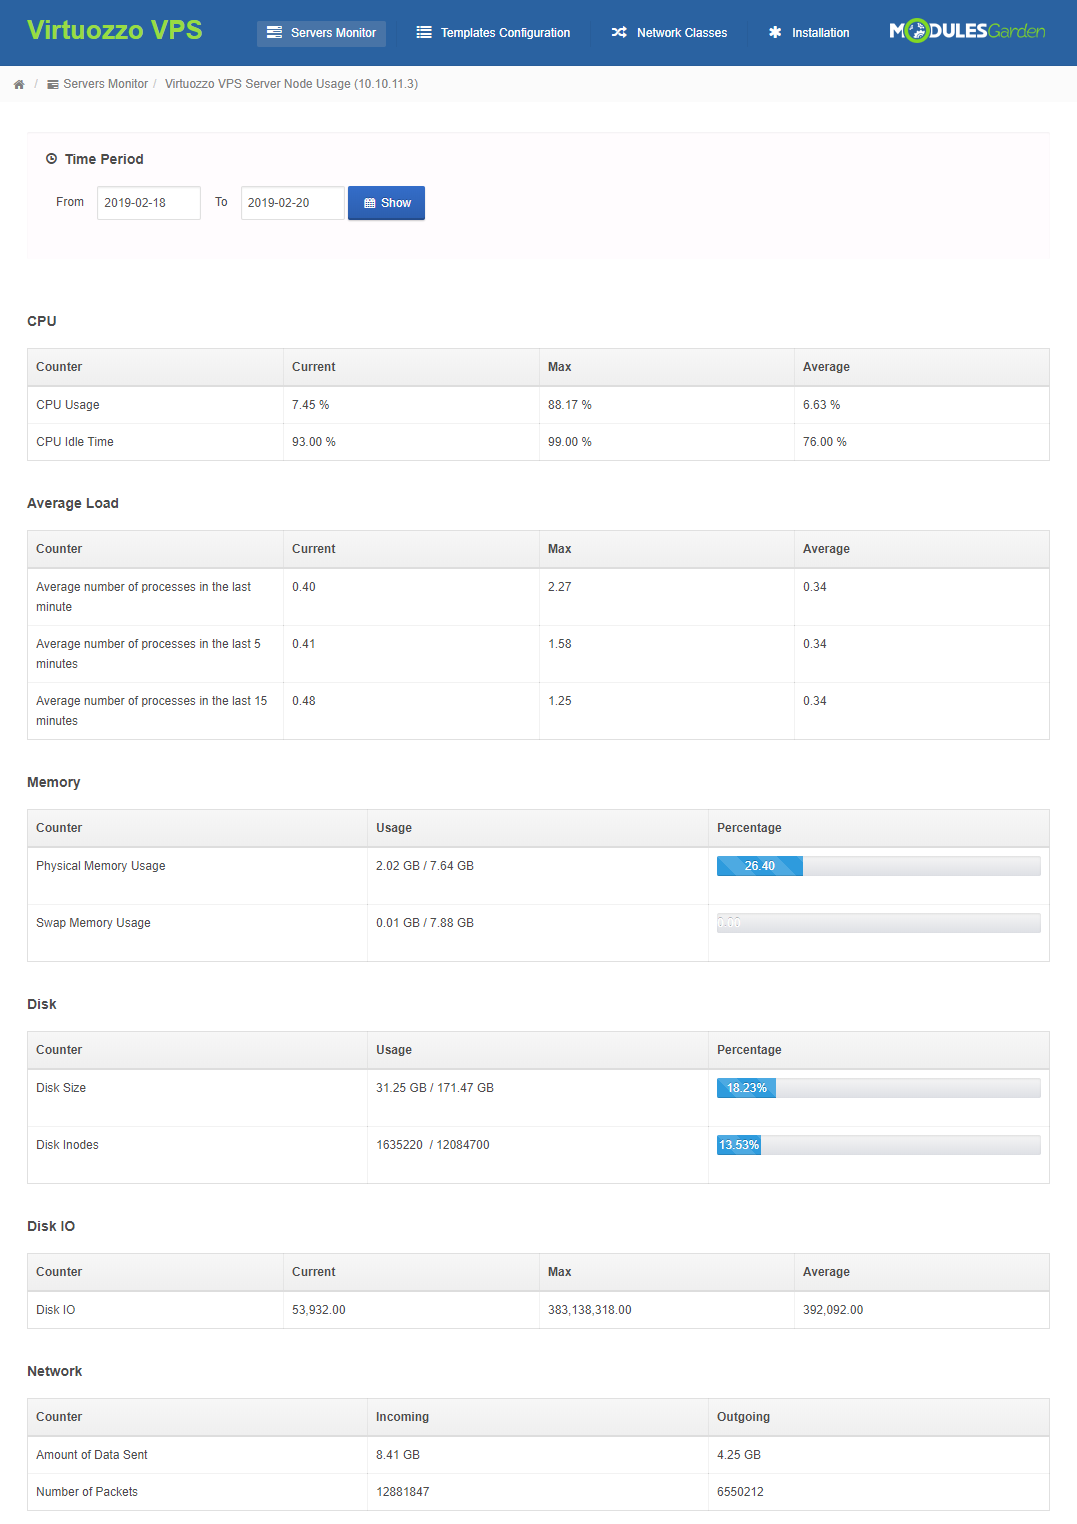Click the home icon in the breadcrumb
Image resolution: width=1077 pixels, height=1524 pixels.
(19, 84)
